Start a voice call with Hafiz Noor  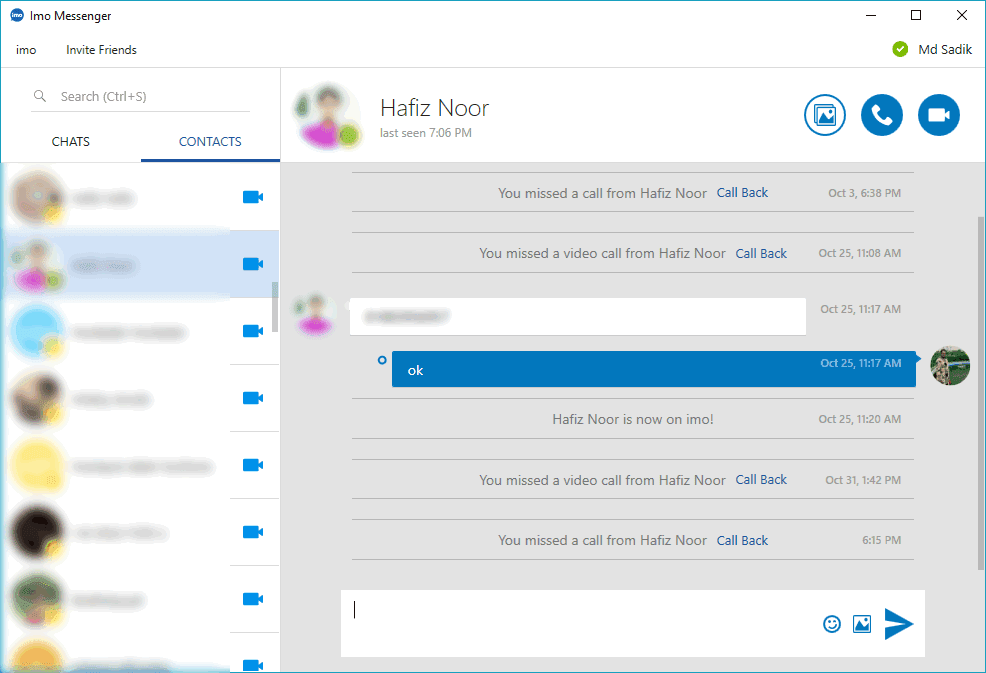coord(882,115)
